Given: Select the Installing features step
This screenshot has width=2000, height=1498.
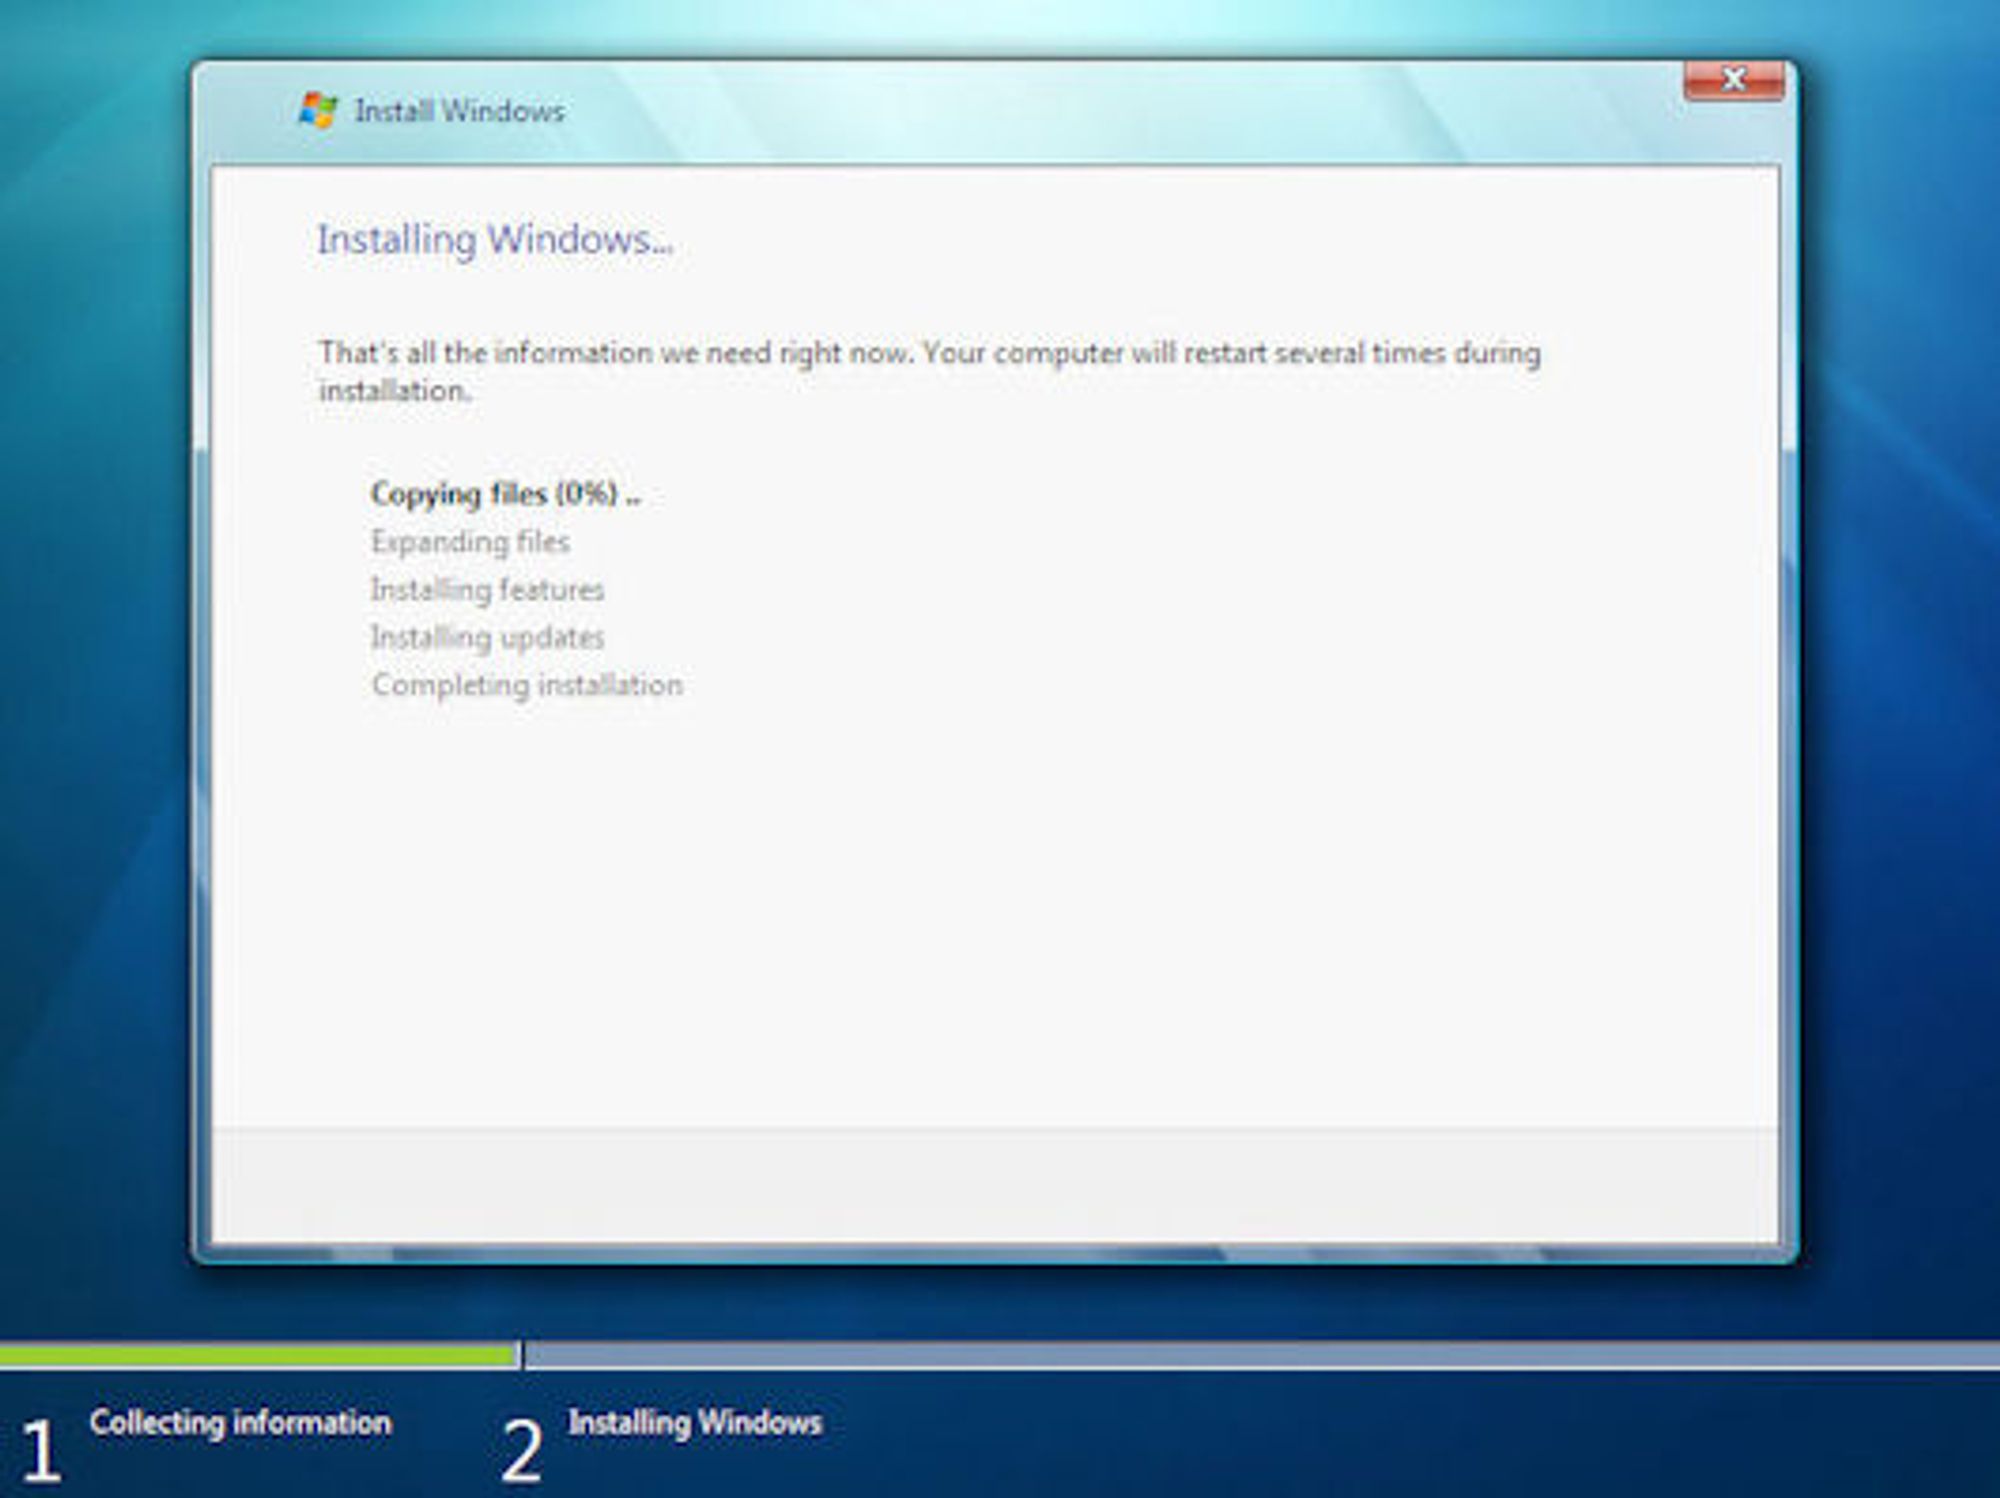Looking at the screenshot, I should pyautogui.click(x=488, y=590).
